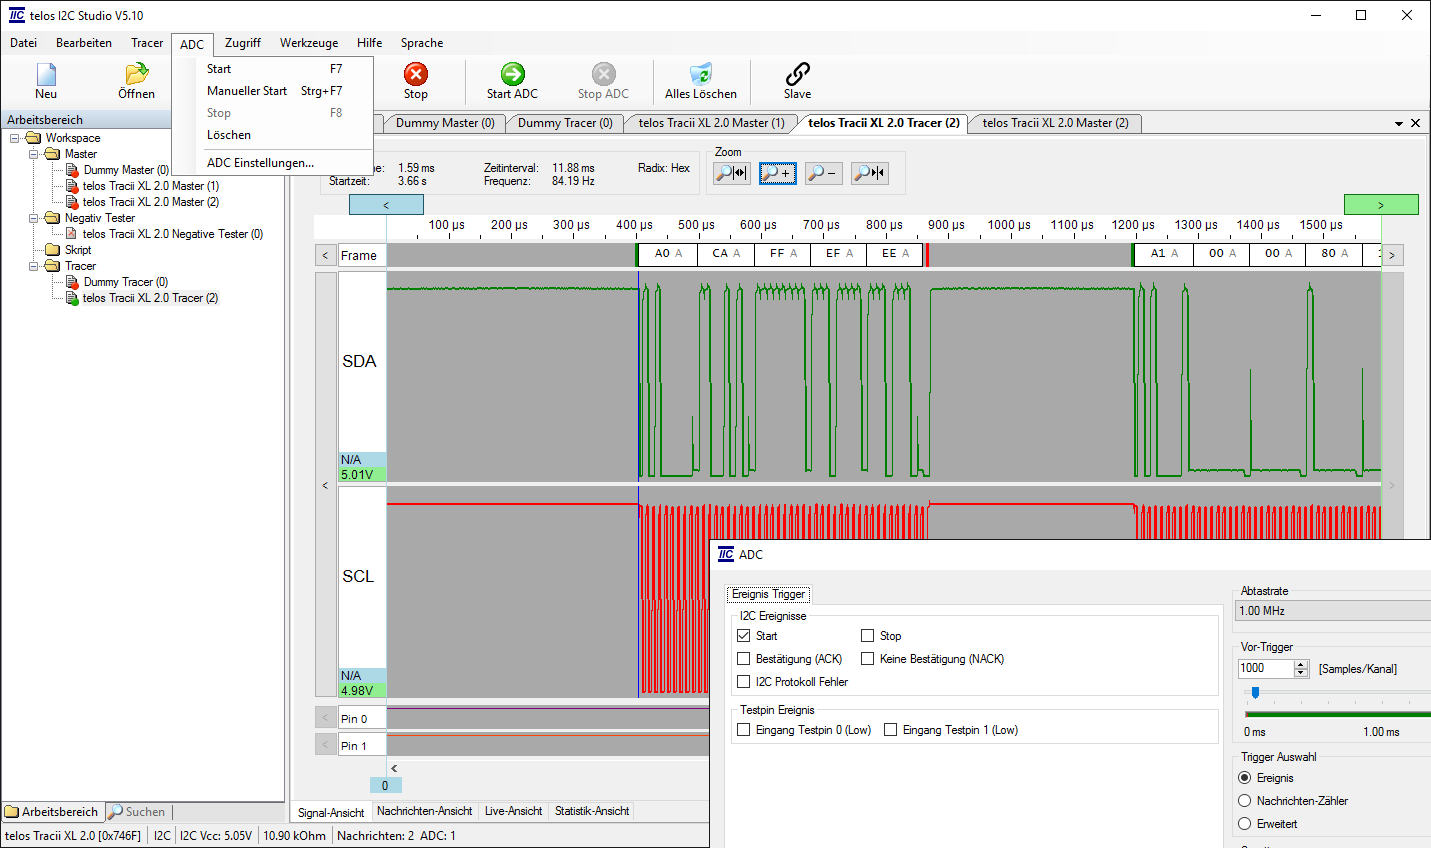
Task: Click the Vor-Trigger samples input field
Action: pyautogui.click(x=1265, y=669)
